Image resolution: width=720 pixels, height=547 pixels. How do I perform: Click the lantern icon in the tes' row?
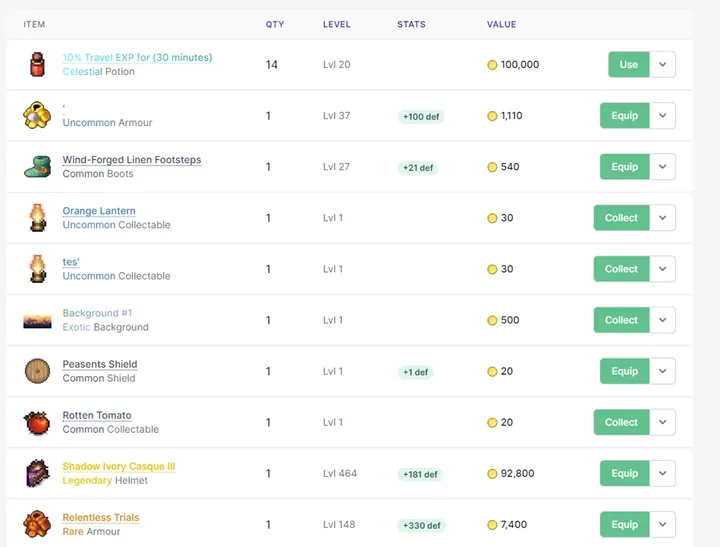38,269
